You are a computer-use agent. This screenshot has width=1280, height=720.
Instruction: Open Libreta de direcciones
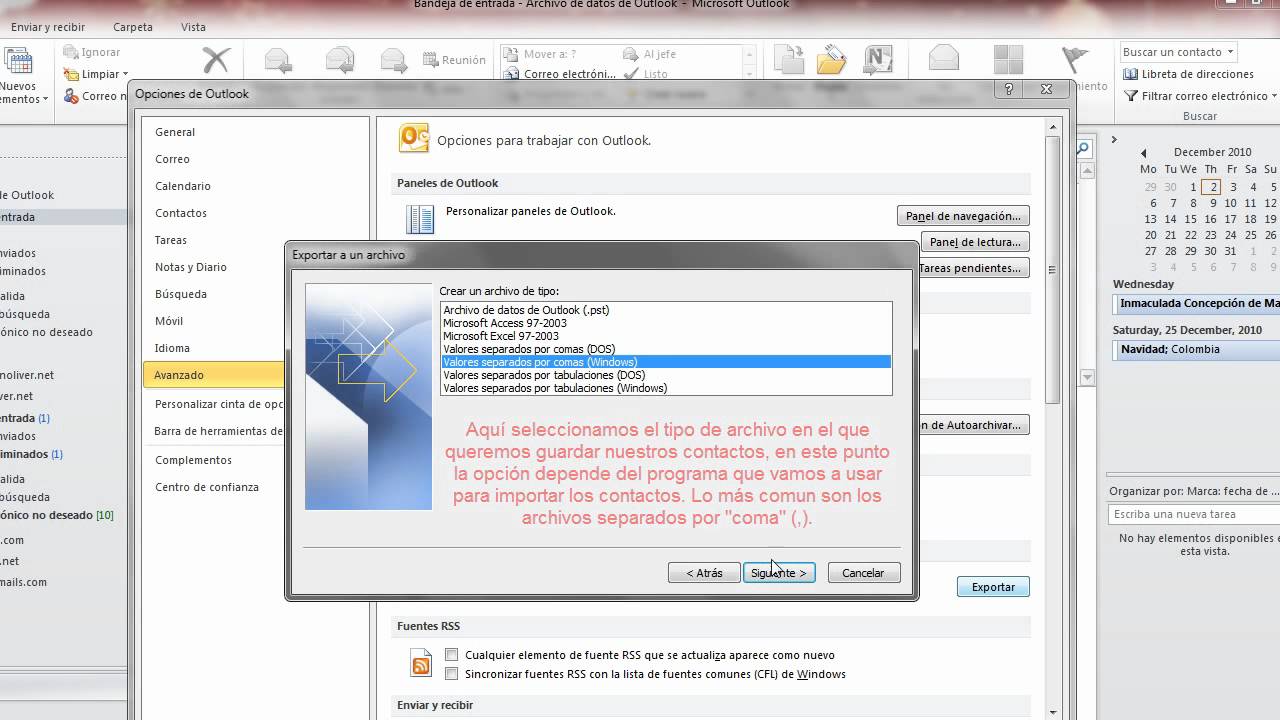tap(1188, 74)
